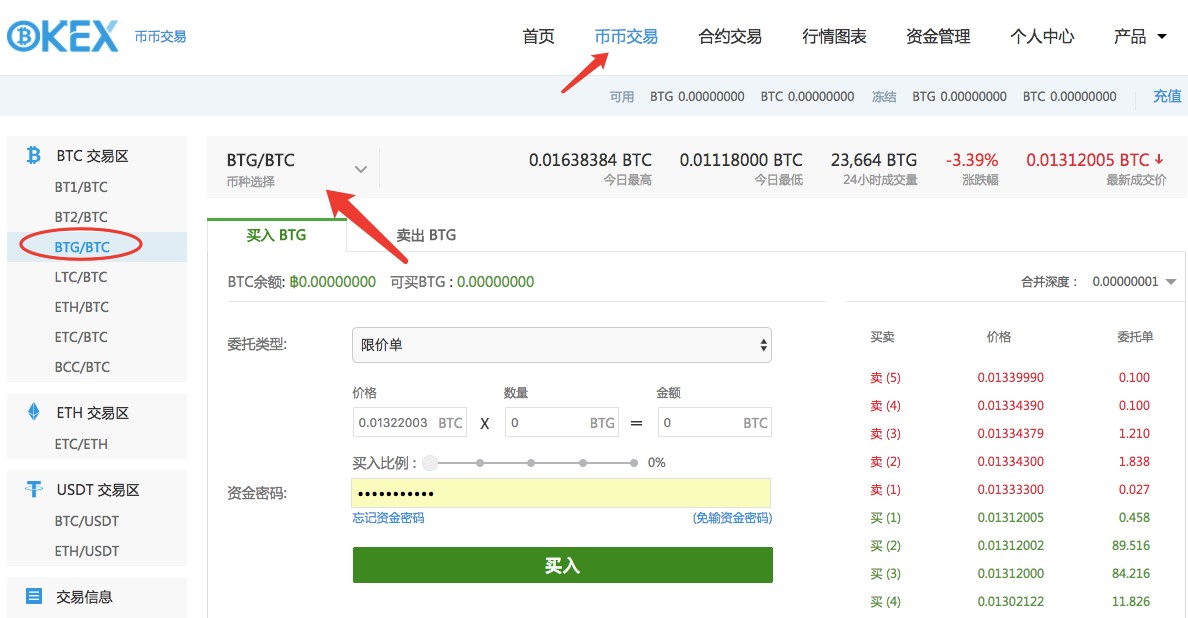Open 币币交易 in the top navigation

coord(626,36)
